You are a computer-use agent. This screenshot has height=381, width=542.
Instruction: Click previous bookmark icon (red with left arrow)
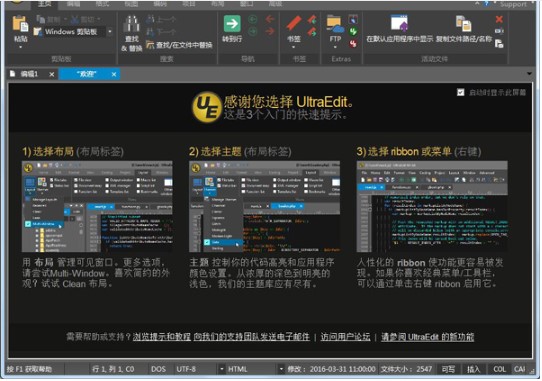(x=312, y=19)
